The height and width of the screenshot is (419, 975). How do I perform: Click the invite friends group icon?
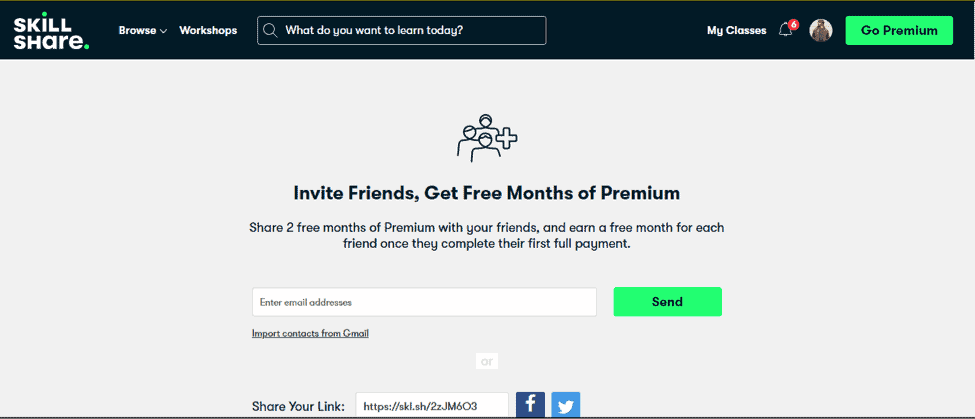tap(488, 138)
